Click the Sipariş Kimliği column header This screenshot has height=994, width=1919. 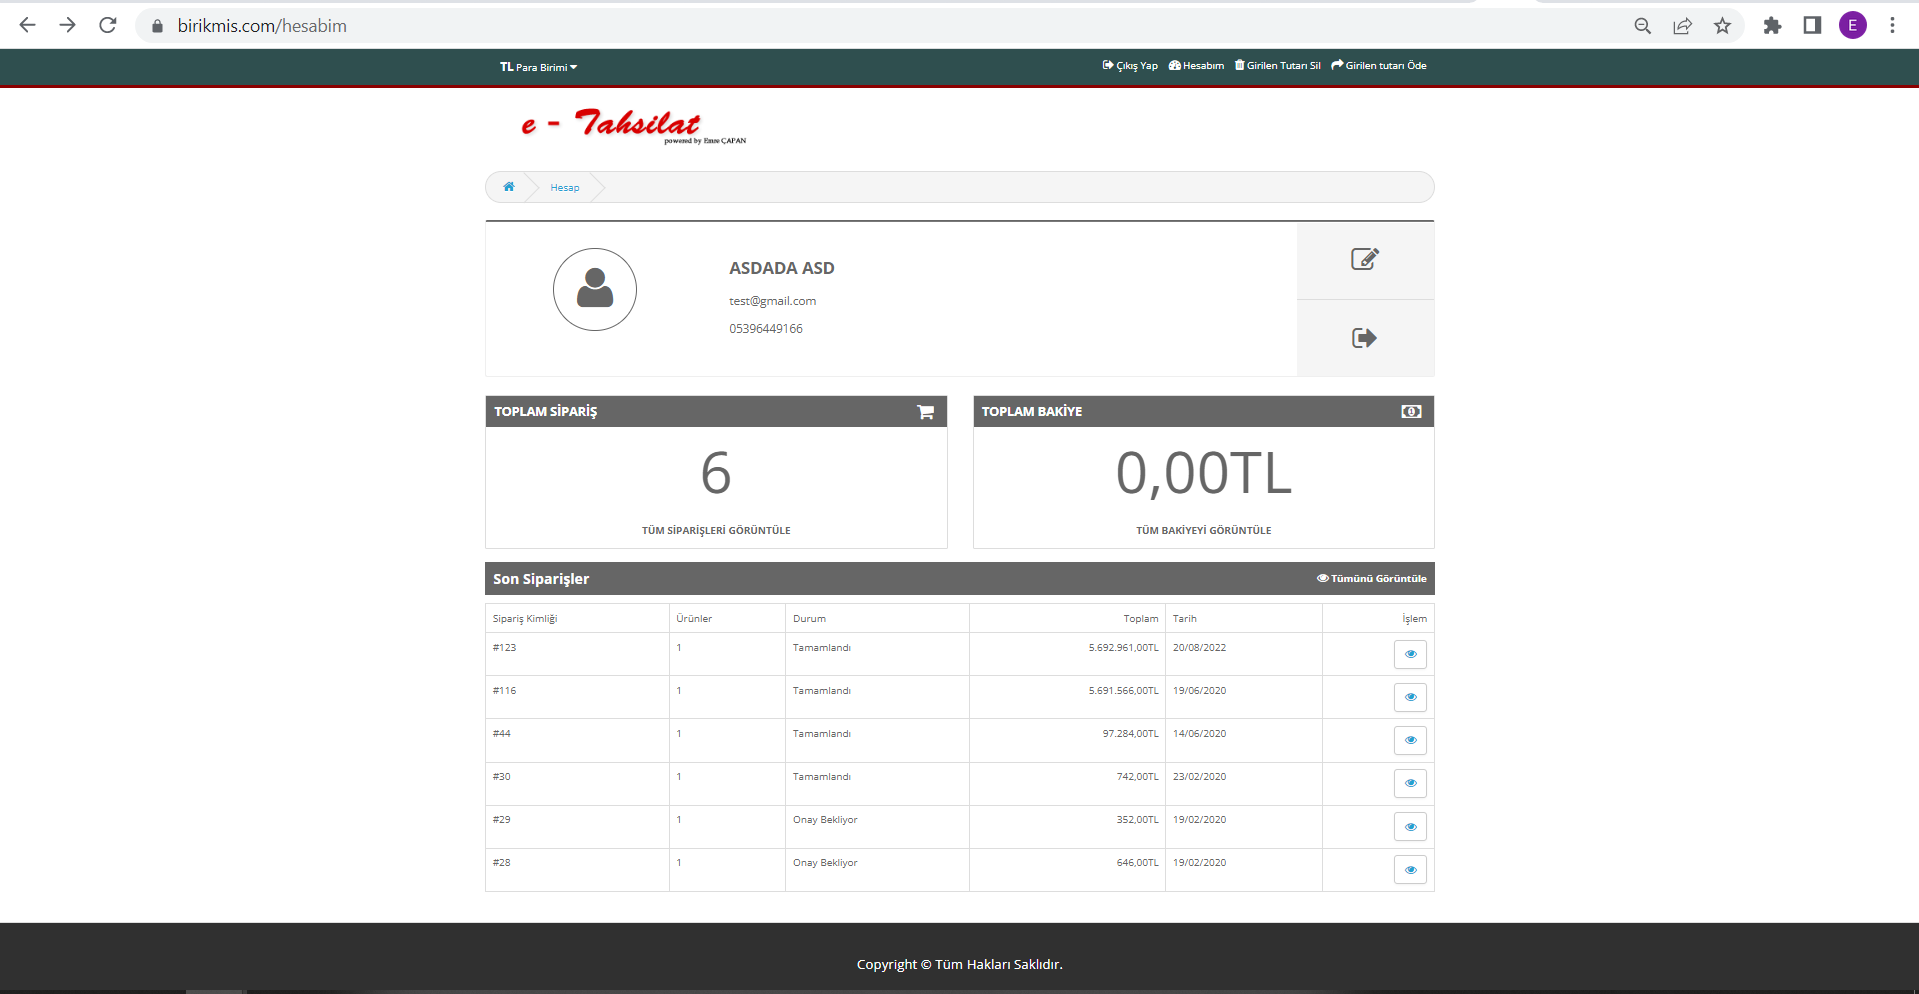pos(525,619)
